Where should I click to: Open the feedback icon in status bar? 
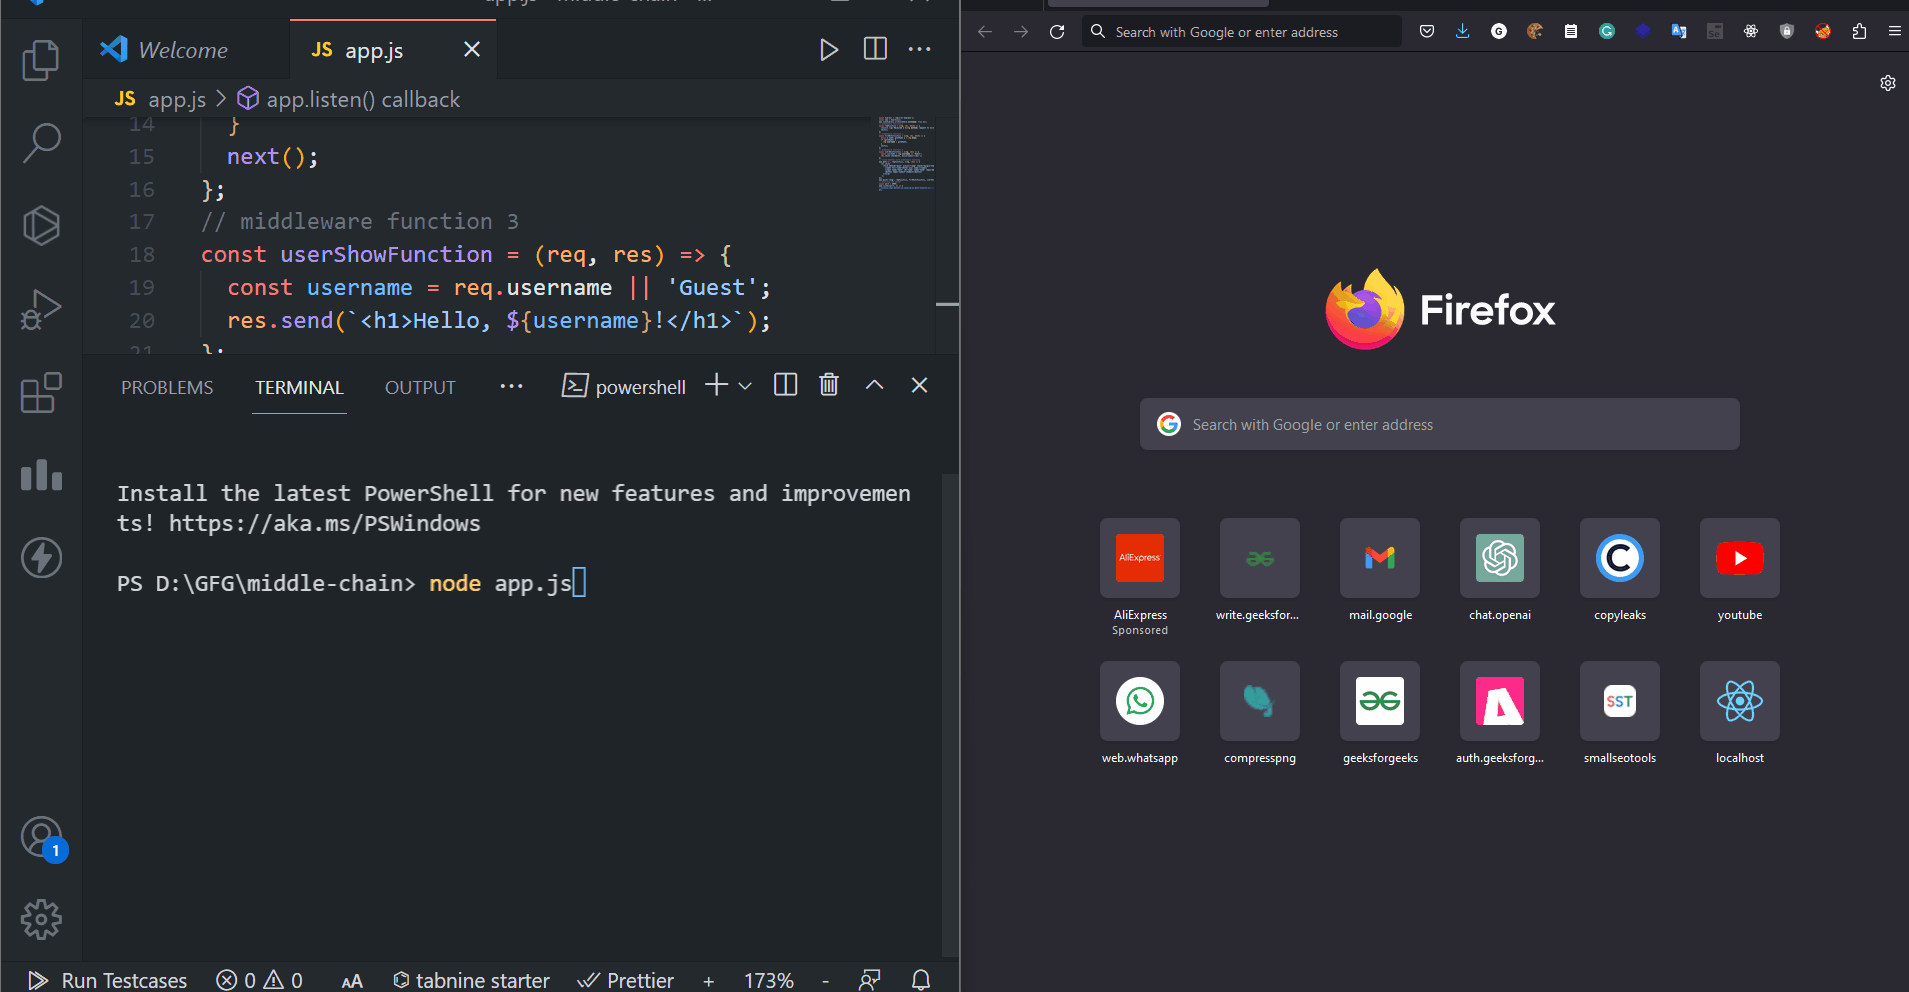[x=870, y=980]
